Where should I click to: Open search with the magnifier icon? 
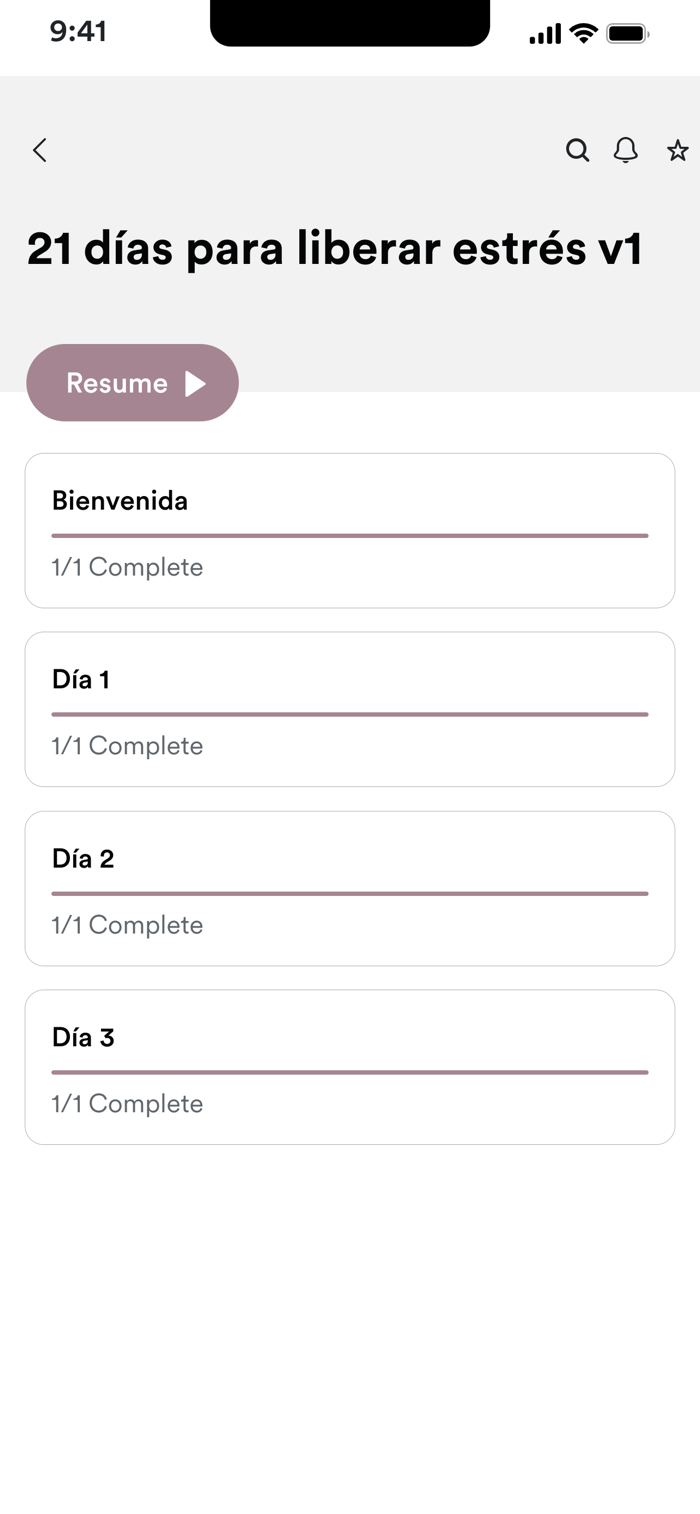[577, 151]
